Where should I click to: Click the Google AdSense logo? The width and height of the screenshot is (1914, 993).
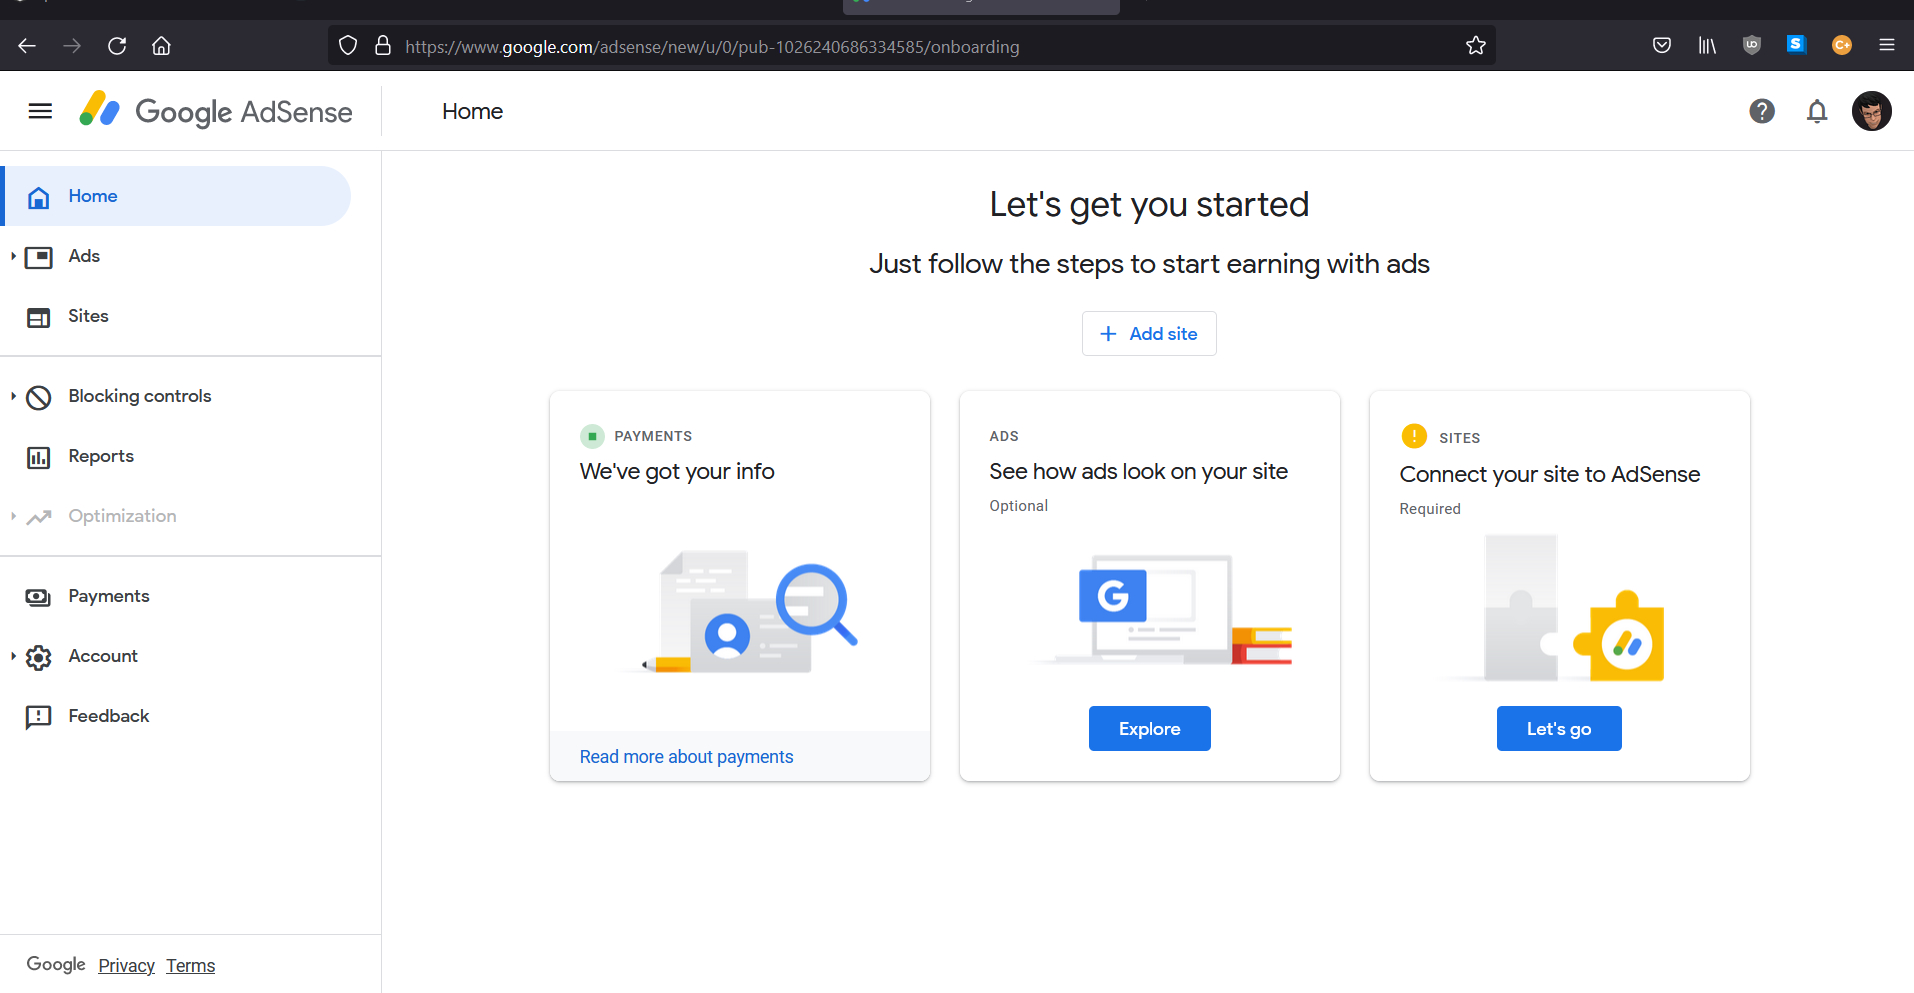216,111
